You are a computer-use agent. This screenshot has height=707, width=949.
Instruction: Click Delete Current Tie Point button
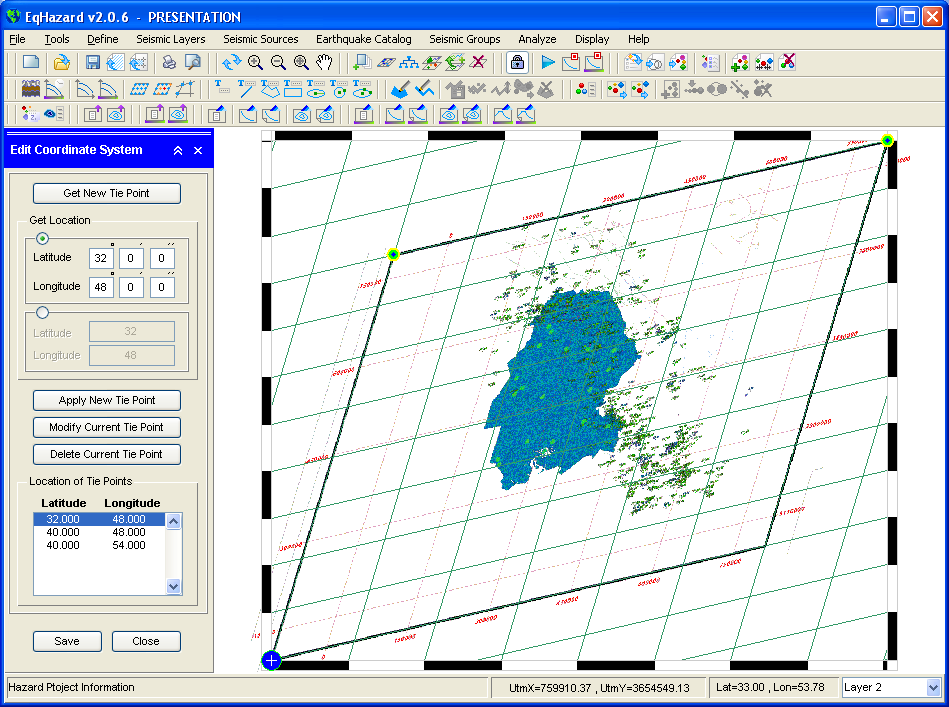[x=106, y=454]
